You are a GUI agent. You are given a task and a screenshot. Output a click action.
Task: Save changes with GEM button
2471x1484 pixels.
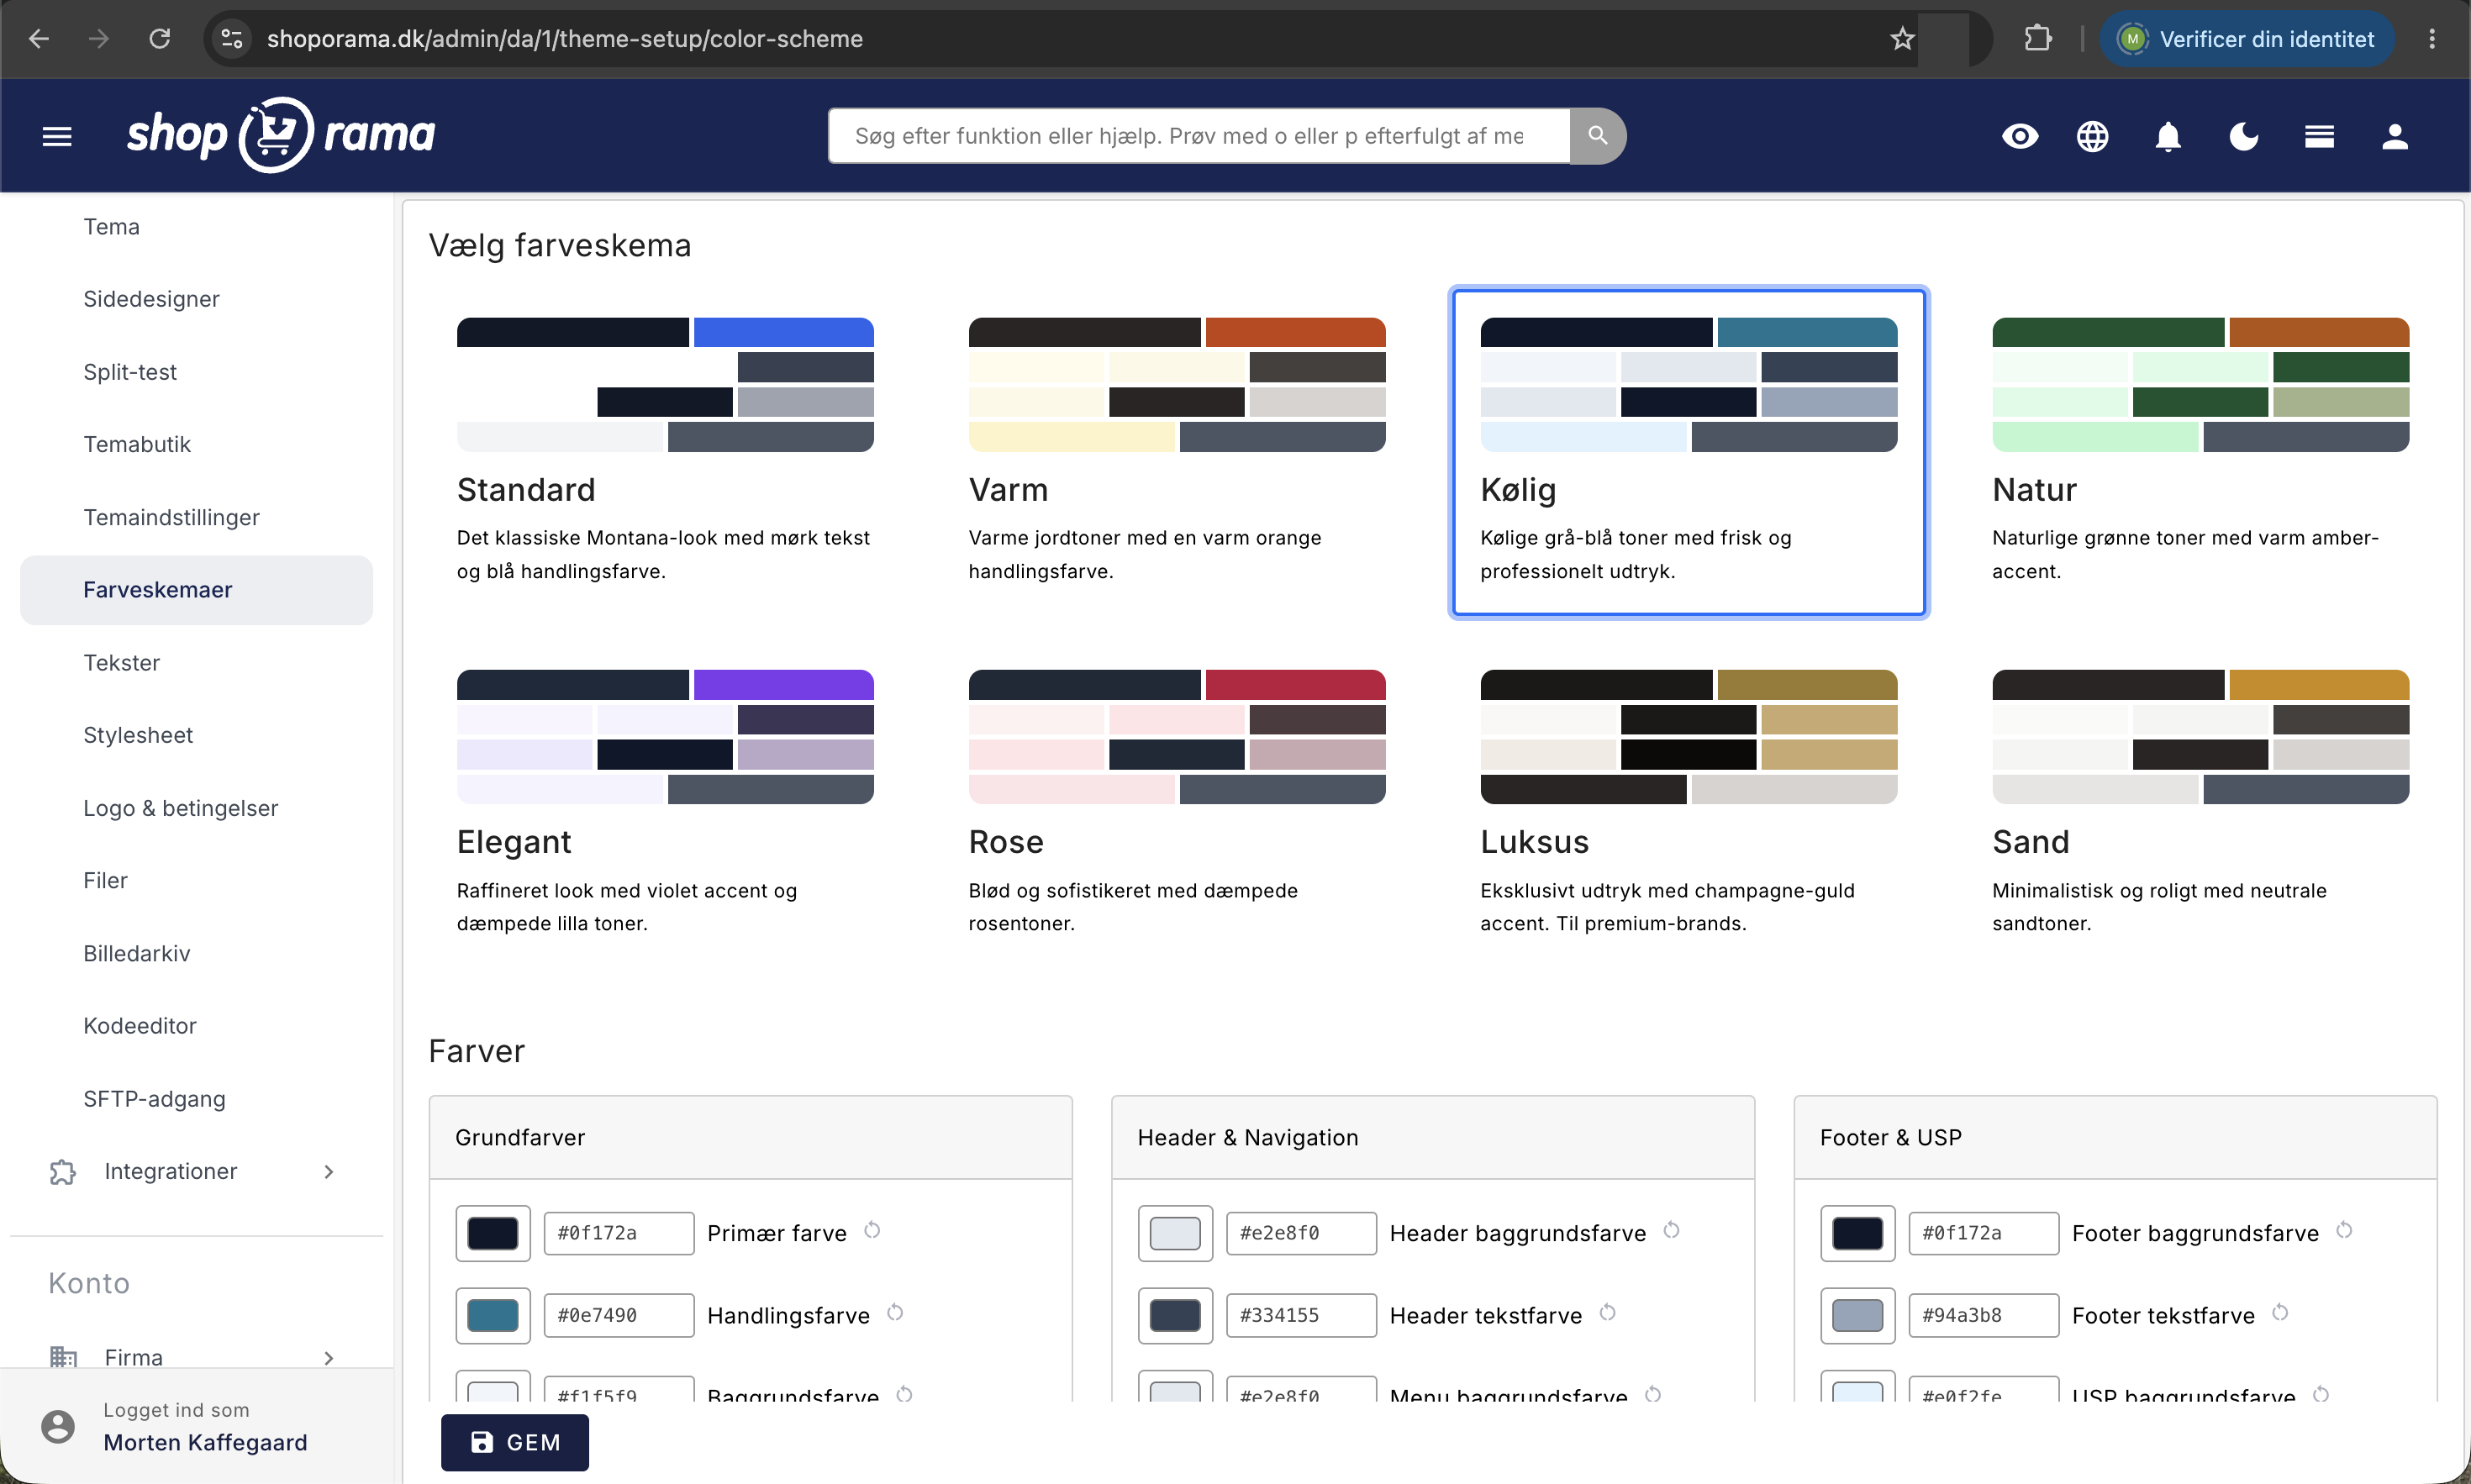pos(515,1442)
